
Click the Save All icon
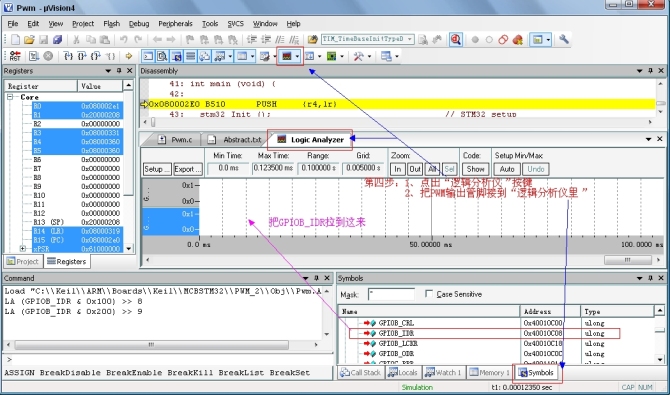[x=58, y=40]
